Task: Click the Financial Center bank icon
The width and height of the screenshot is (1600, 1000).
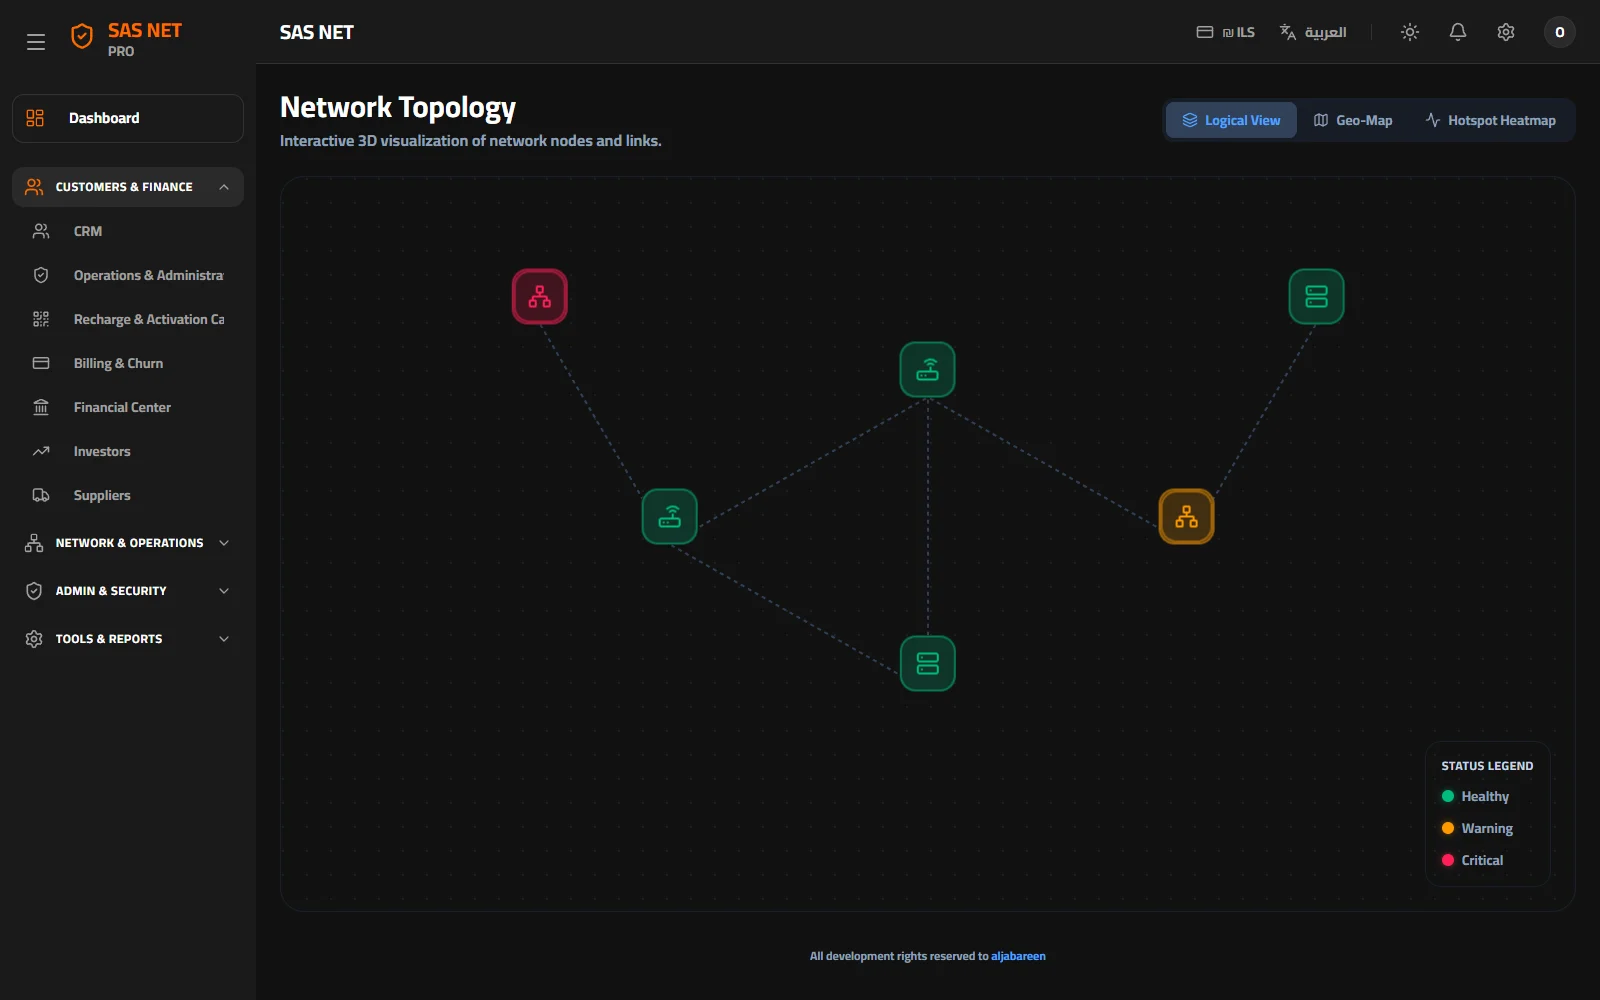Action: [41, 407]
